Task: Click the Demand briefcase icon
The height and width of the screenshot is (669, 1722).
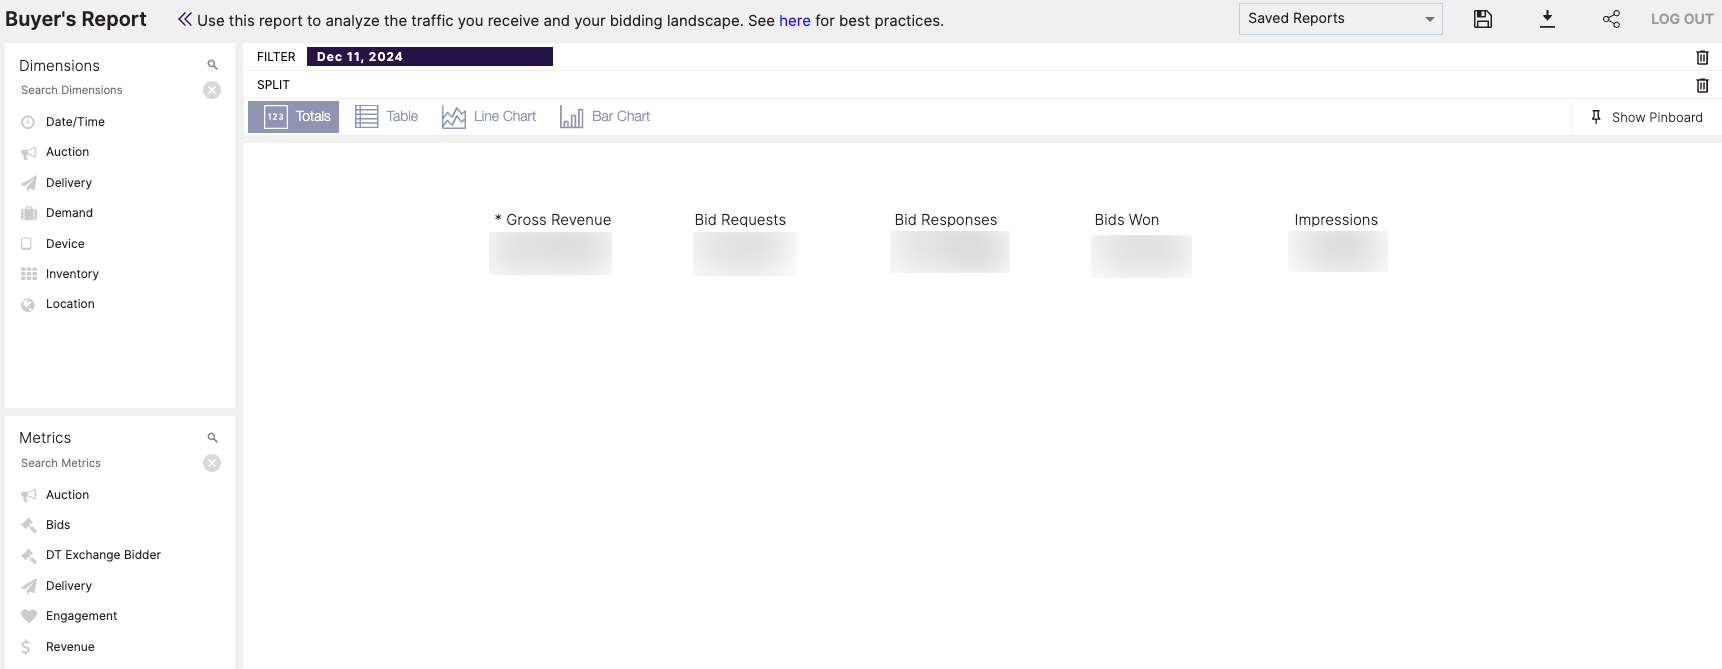Action: 28,213
